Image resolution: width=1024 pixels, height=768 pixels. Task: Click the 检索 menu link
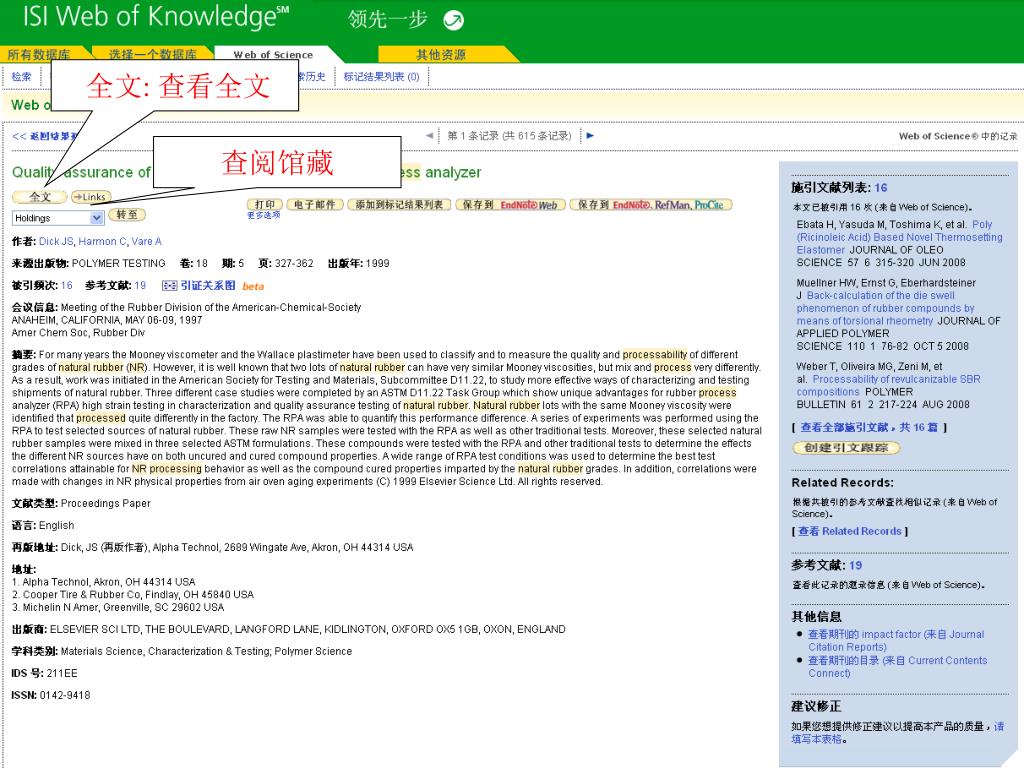click(x=22, y=76)
